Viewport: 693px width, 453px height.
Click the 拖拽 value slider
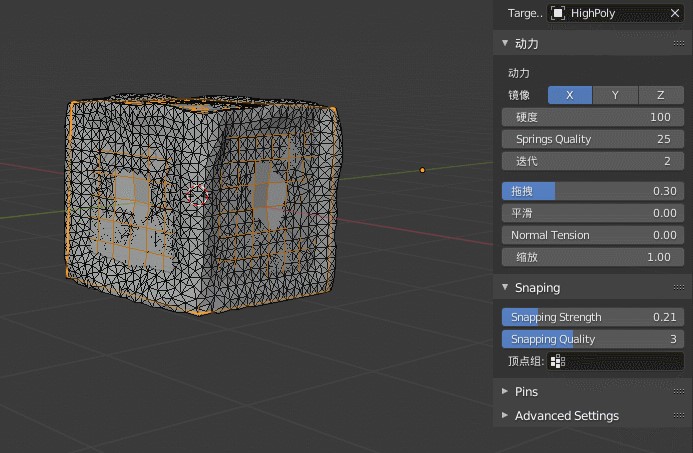point(593,191)
